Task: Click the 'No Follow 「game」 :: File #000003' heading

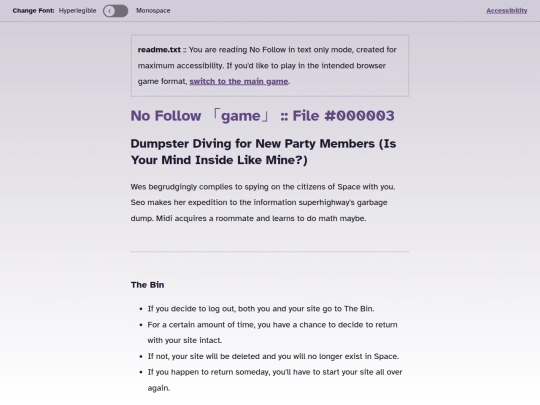Action: coord(262,116)
